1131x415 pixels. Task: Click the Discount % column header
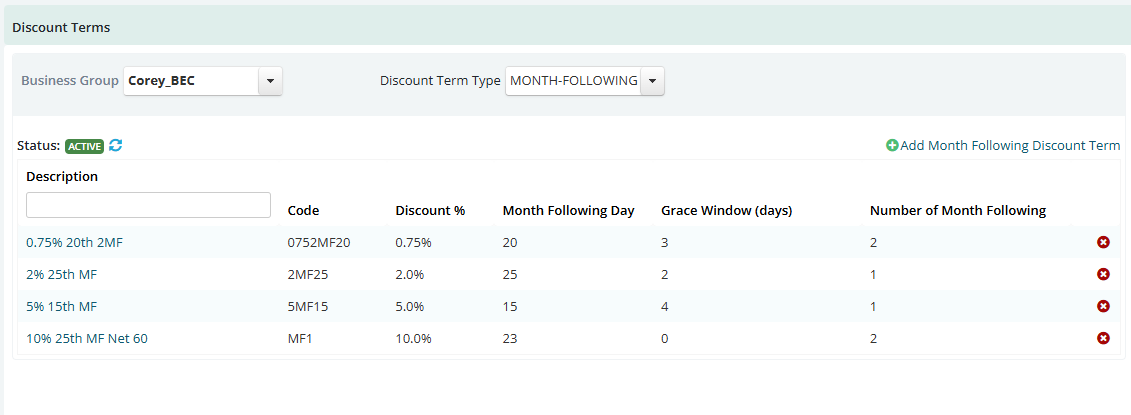coord(431,211)
